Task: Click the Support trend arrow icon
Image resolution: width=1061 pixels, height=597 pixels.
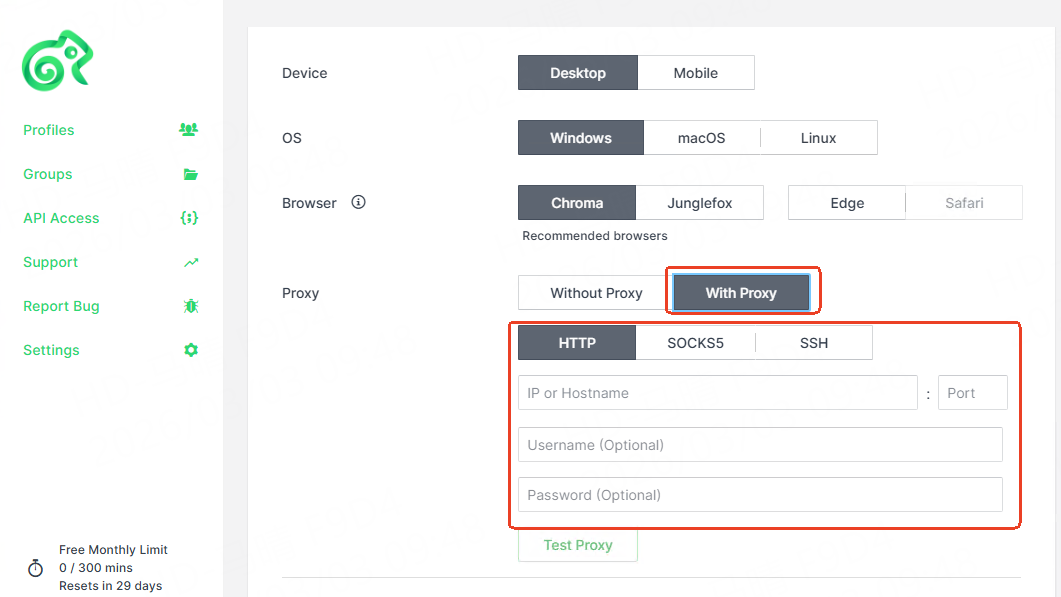Action: (191, 262)
